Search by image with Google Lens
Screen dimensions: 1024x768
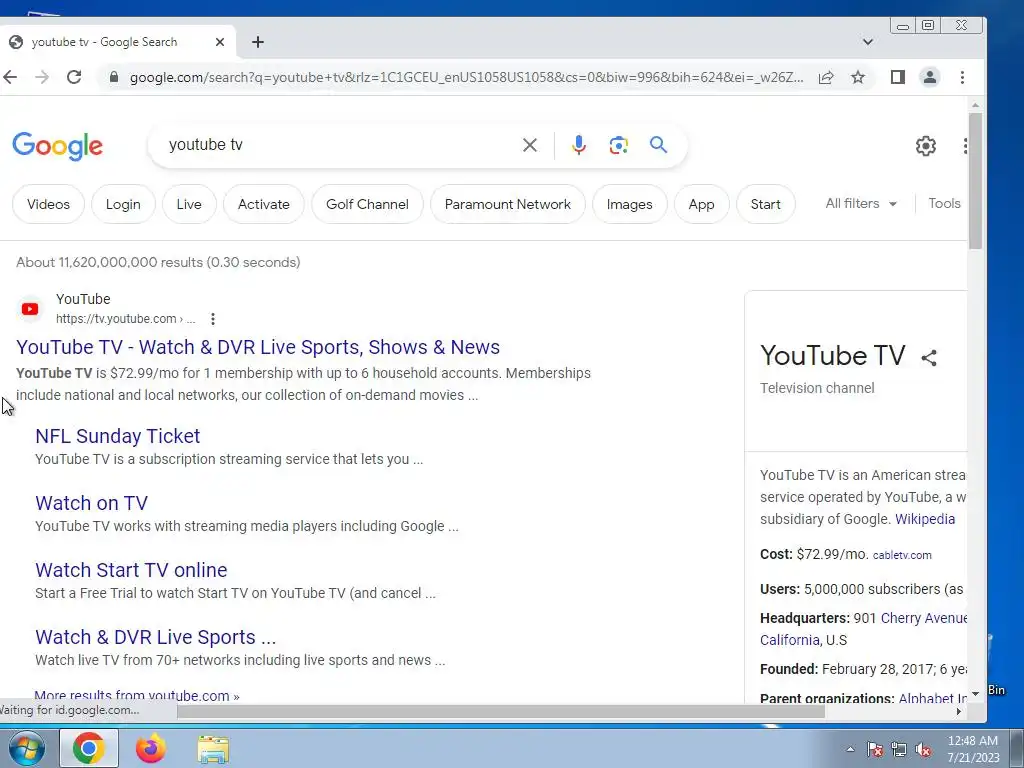pos(618,145)
